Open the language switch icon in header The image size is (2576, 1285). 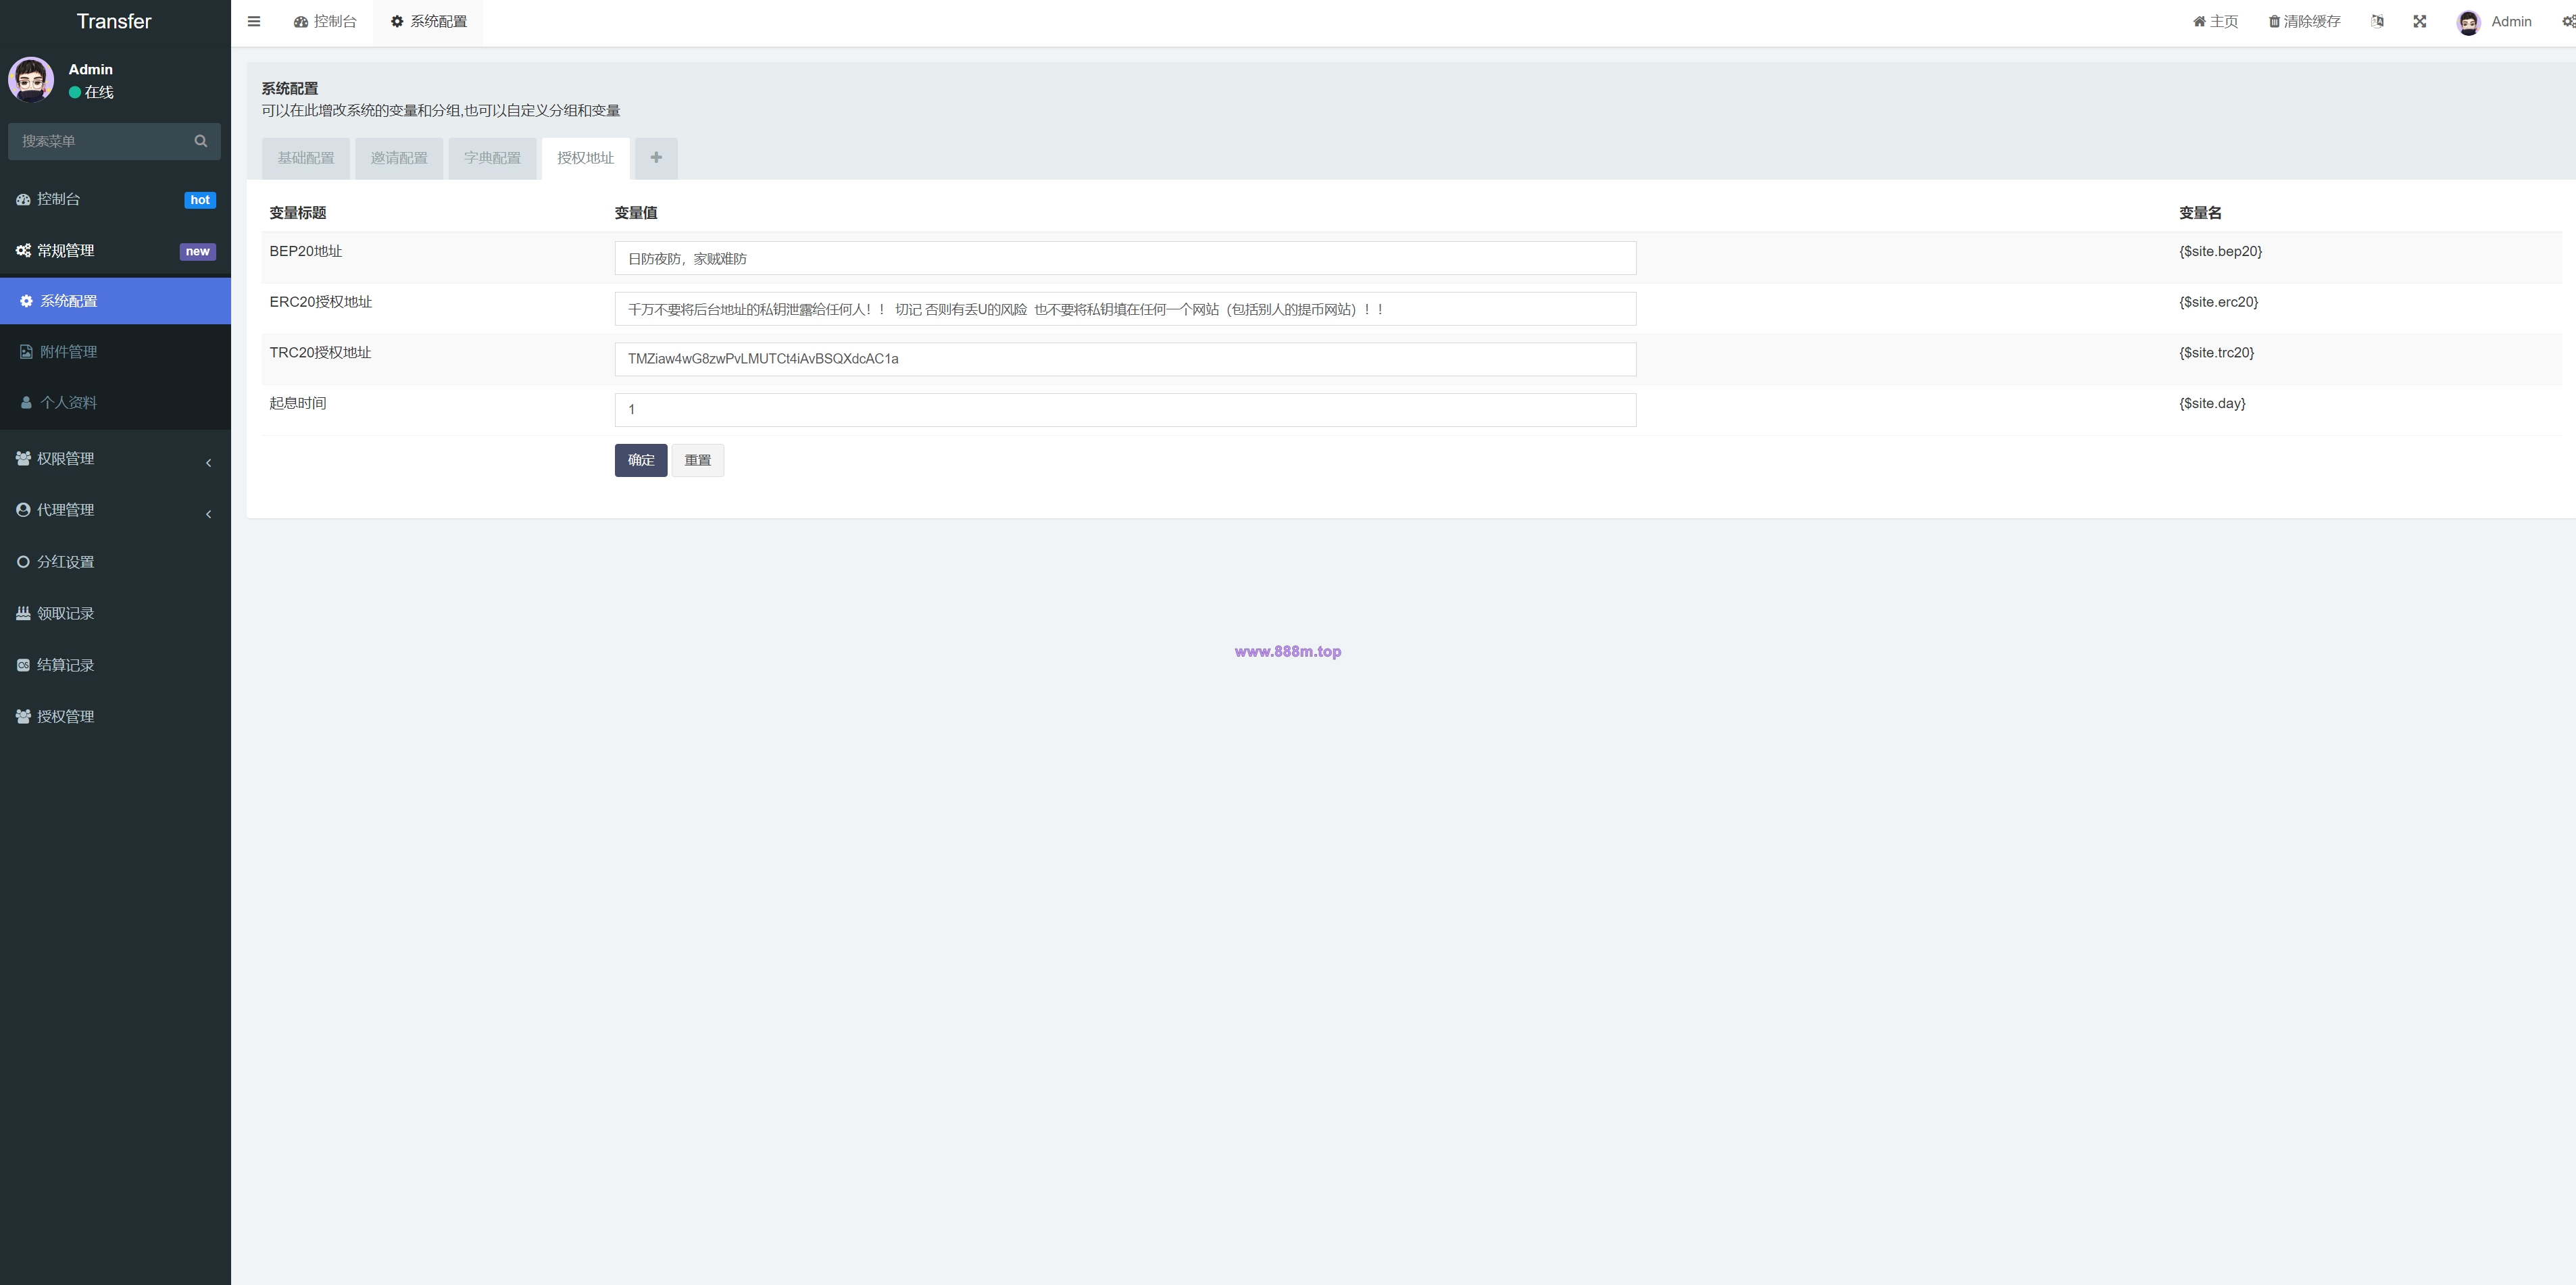point(2377,21)
